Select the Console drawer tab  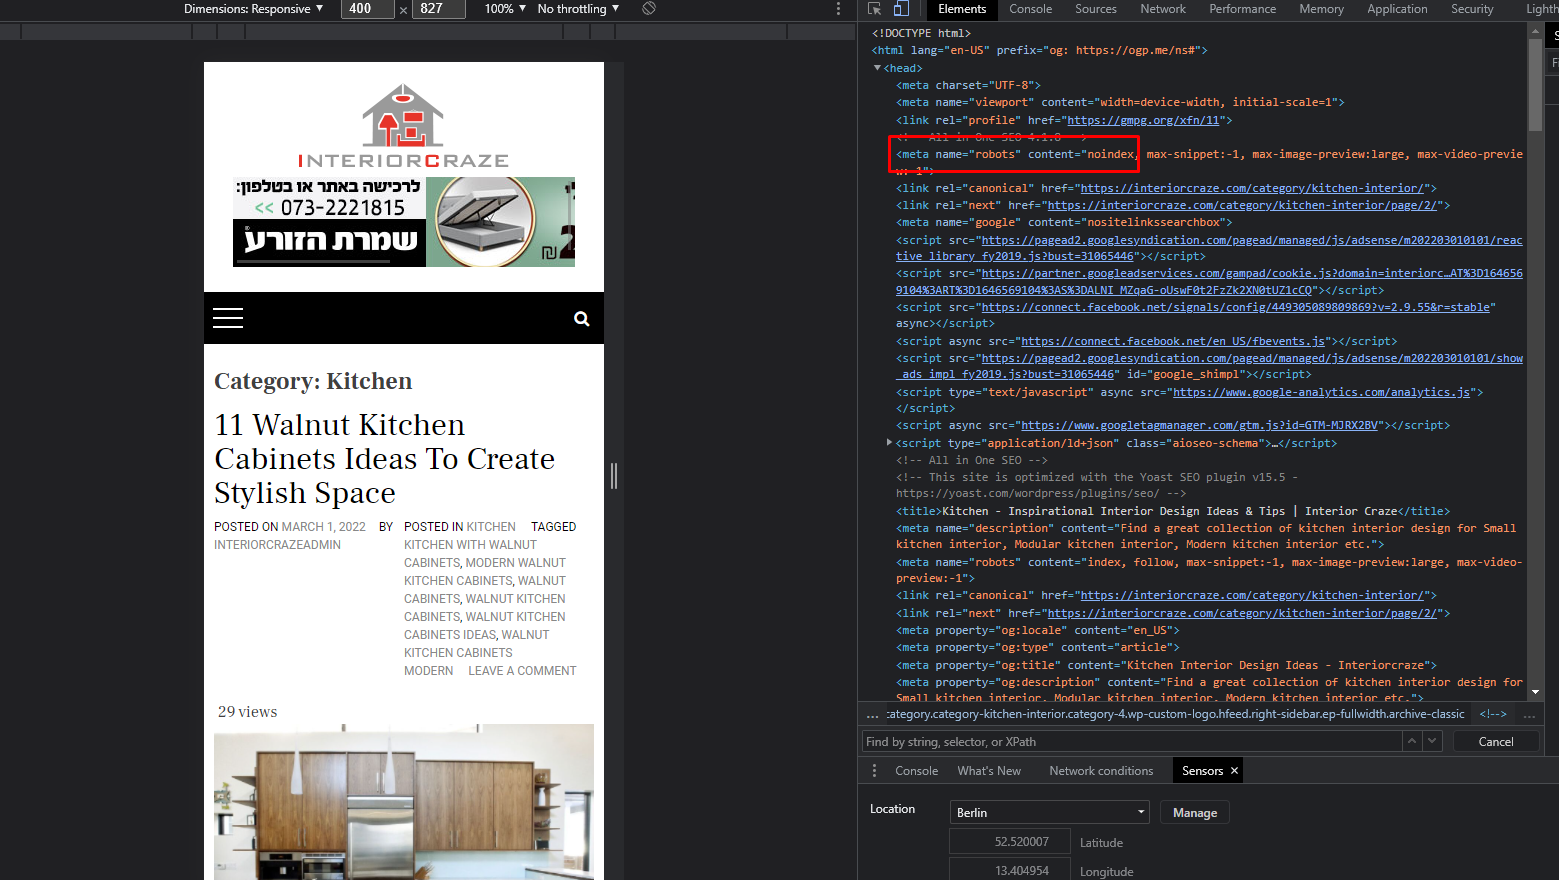[x=917, y=771]
